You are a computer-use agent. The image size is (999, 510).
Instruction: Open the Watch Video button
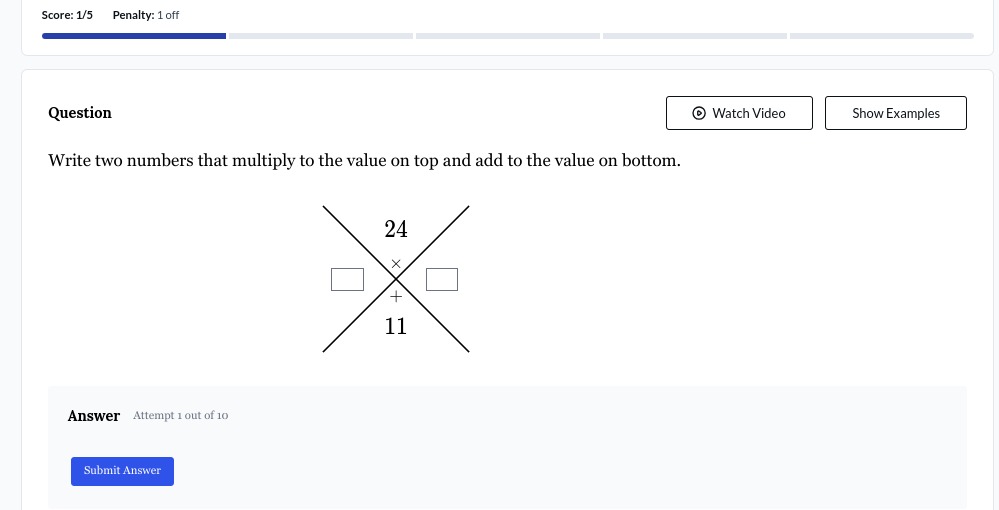point(739,113)
